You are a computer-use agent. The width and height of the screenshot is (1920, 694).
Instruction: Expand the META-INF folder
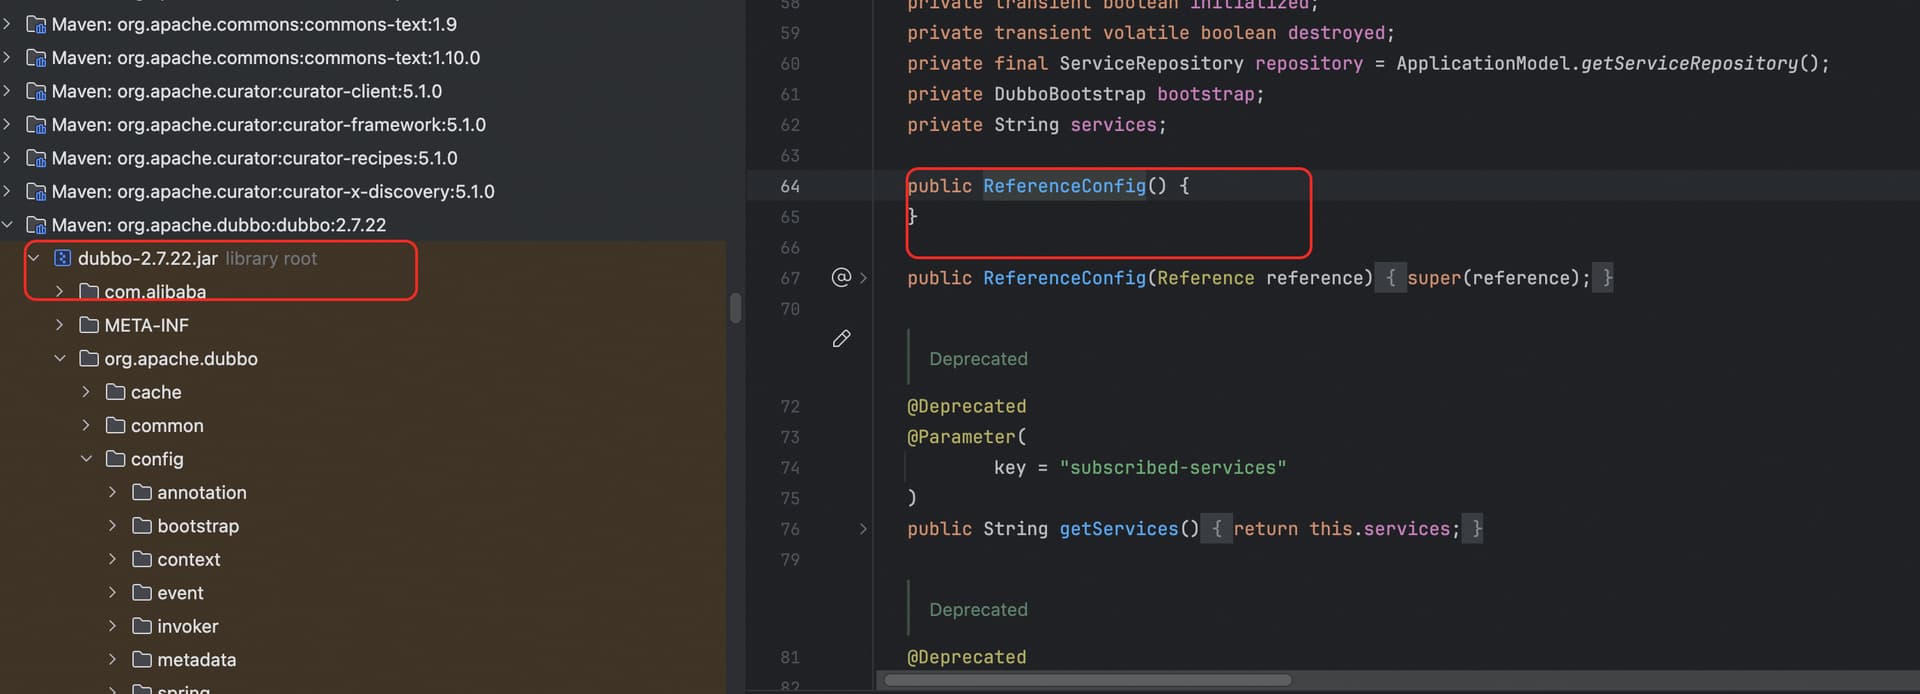pos(60,325)
